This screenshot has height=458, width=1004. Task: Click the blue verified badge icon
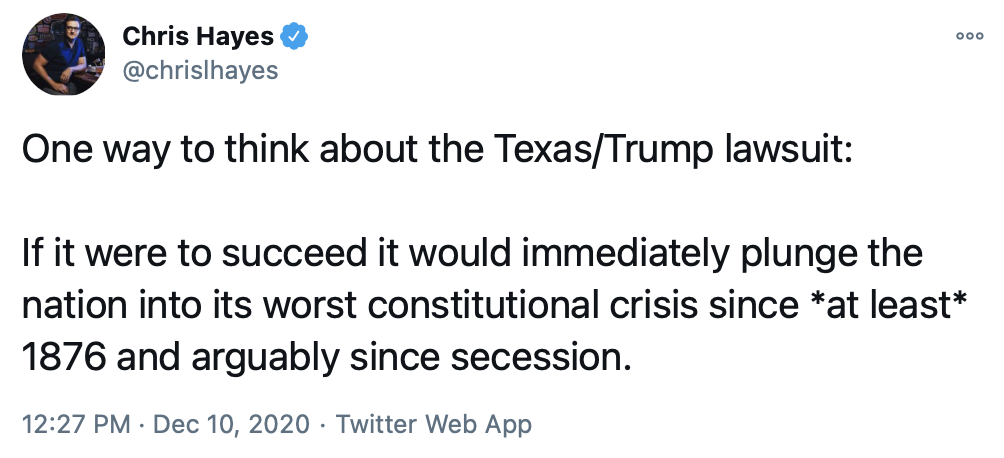[x=294, y=38]
